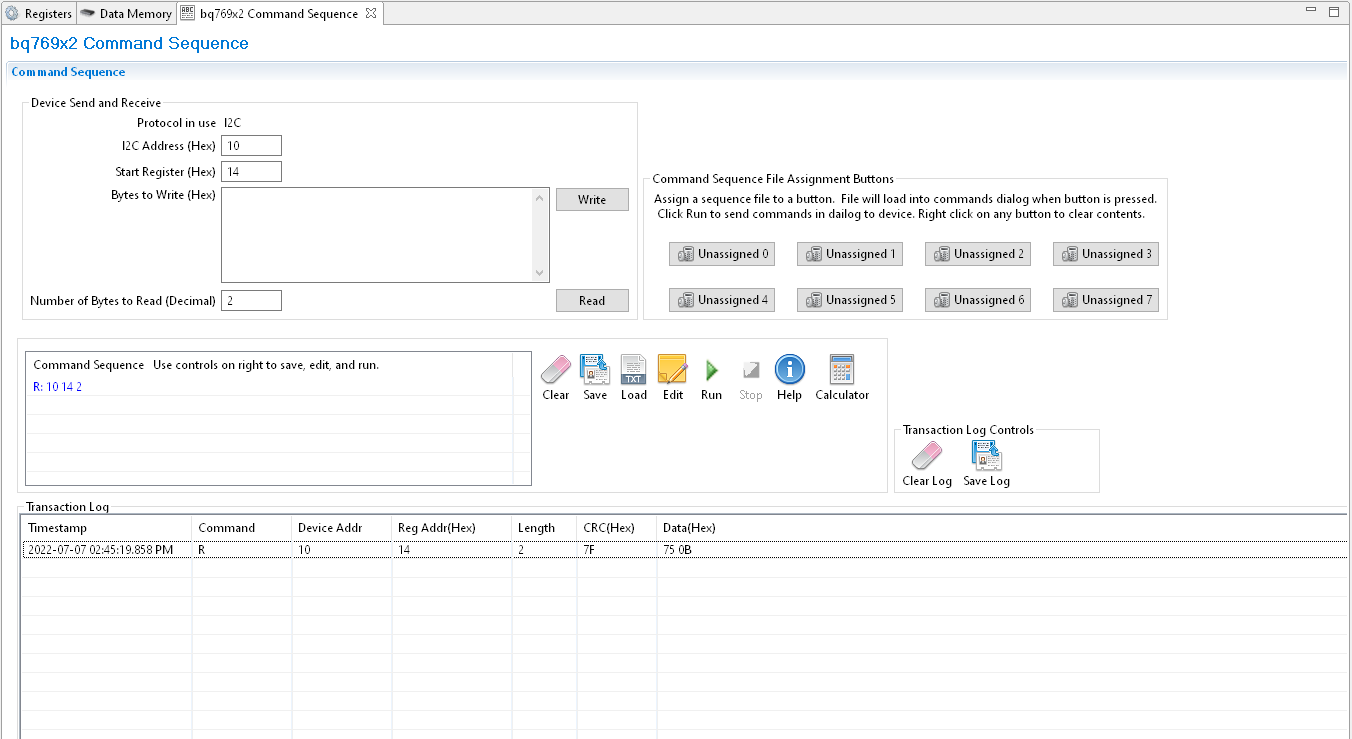Click the Unassigned 7 sequence button
Viewport: 1352px width, 739px height.
click(1106, 300)
